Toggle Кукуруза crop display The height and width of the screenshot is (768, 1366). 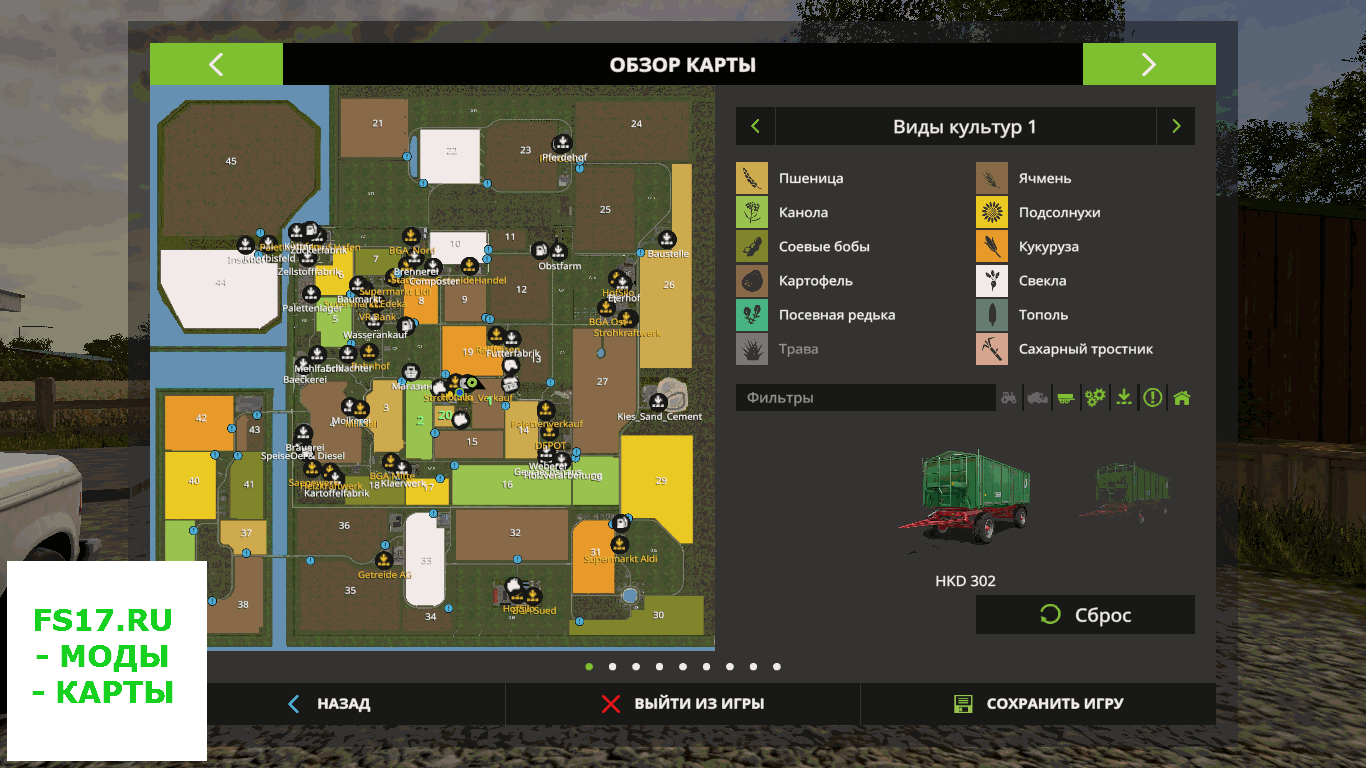click(992, 247)
